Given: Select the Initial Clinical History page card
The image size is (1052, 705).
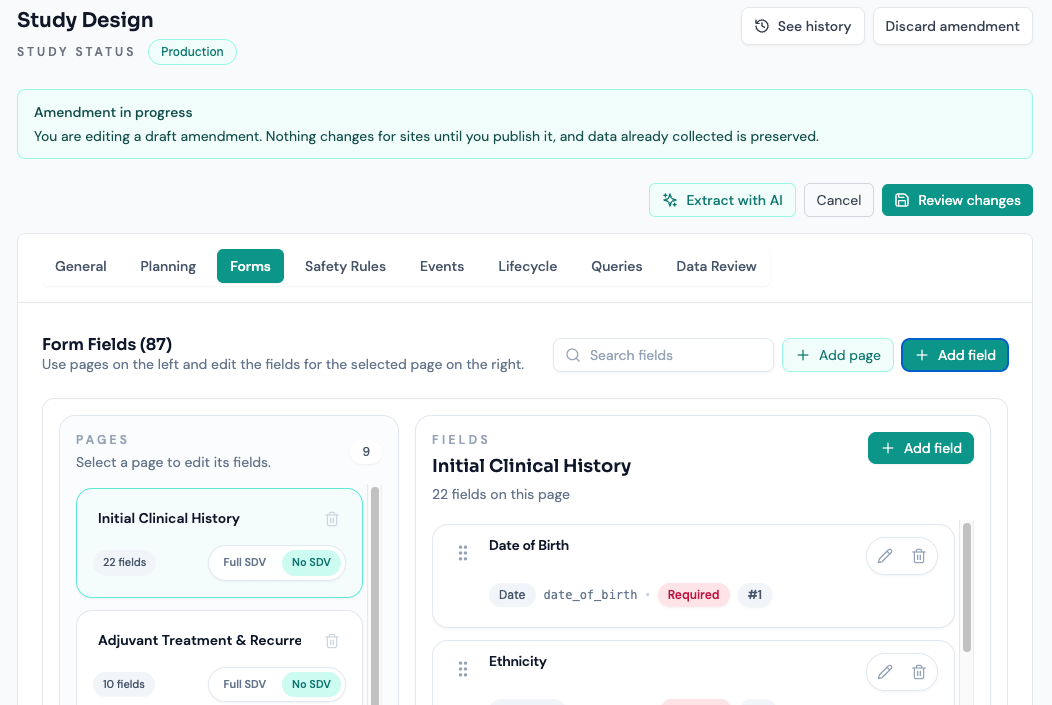Looking at the screenshot, I should coord(219,543).
